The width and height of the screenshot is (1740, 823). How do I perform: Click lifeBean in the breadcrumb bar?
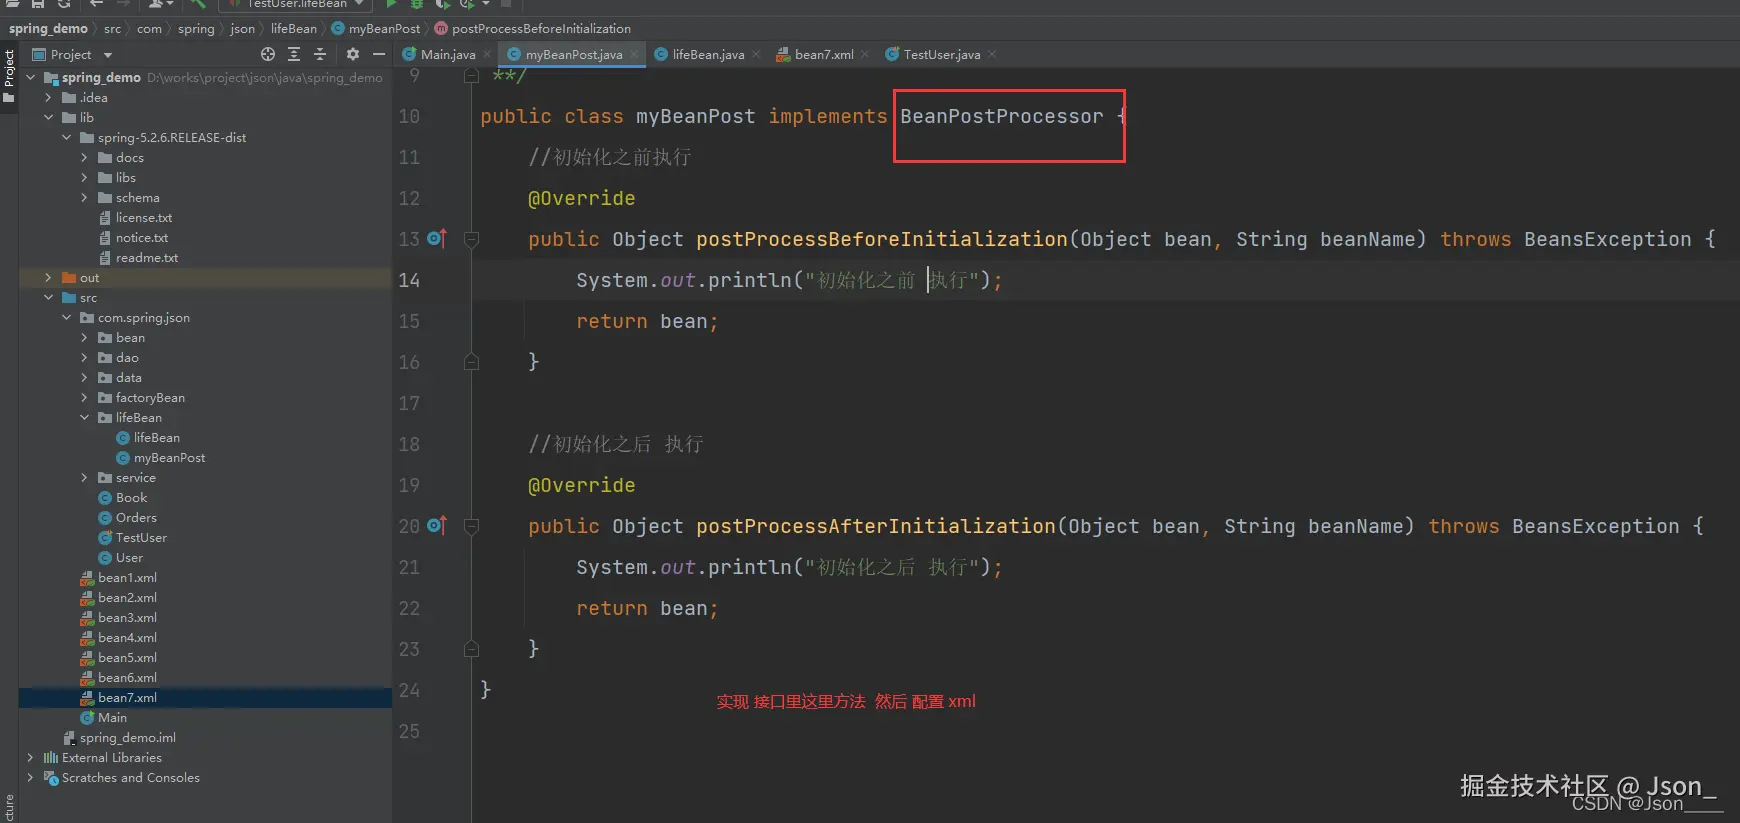pyautogui.click(x=294, y=28)
